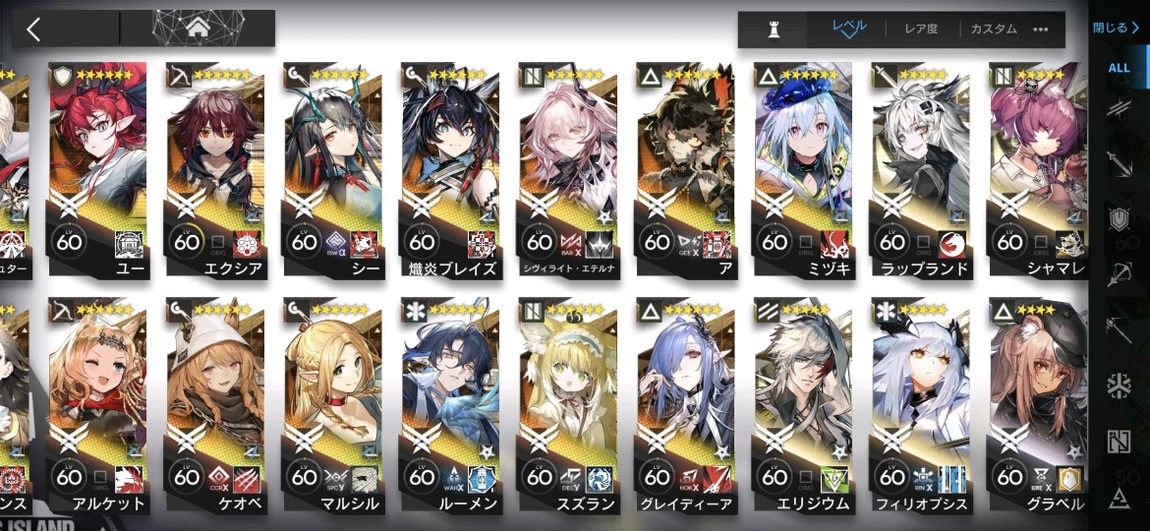Filter by Specialist triangle icon in sidebar
This screenshot has width=1150, height=531.
[x=1119, y=499]
